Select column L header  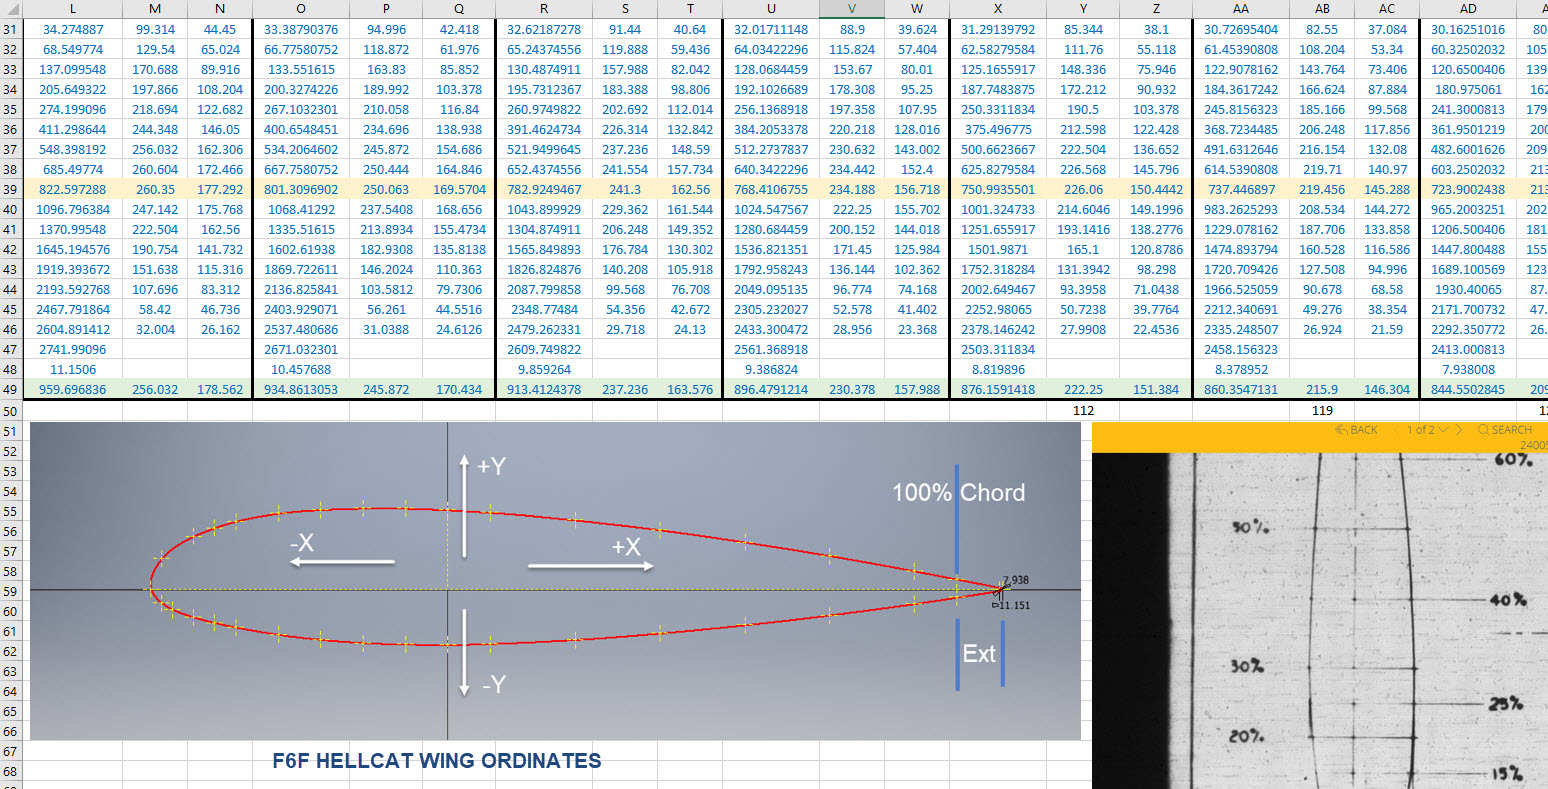[x=73, y=9]
